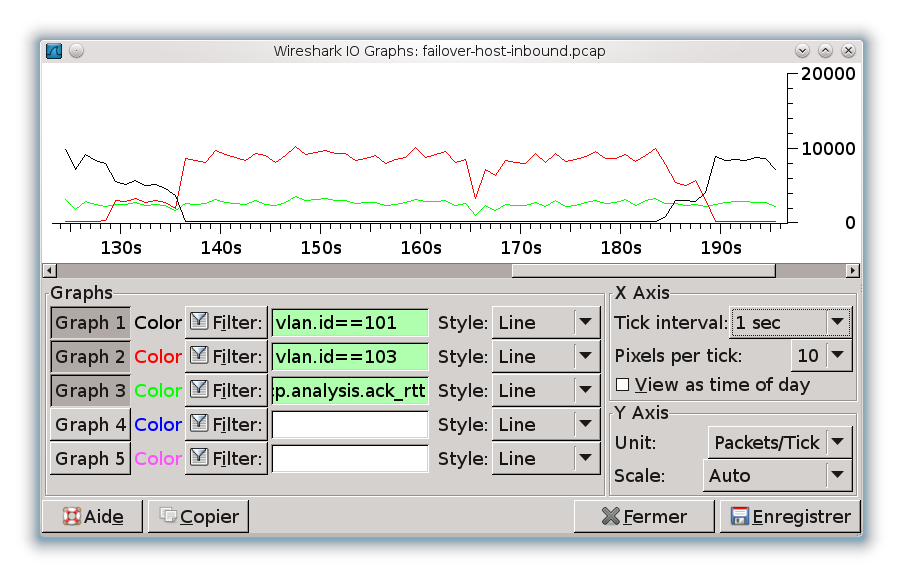Enable View as time of day
The height and width of the screenshot is (577, 903).
[623, 385]
